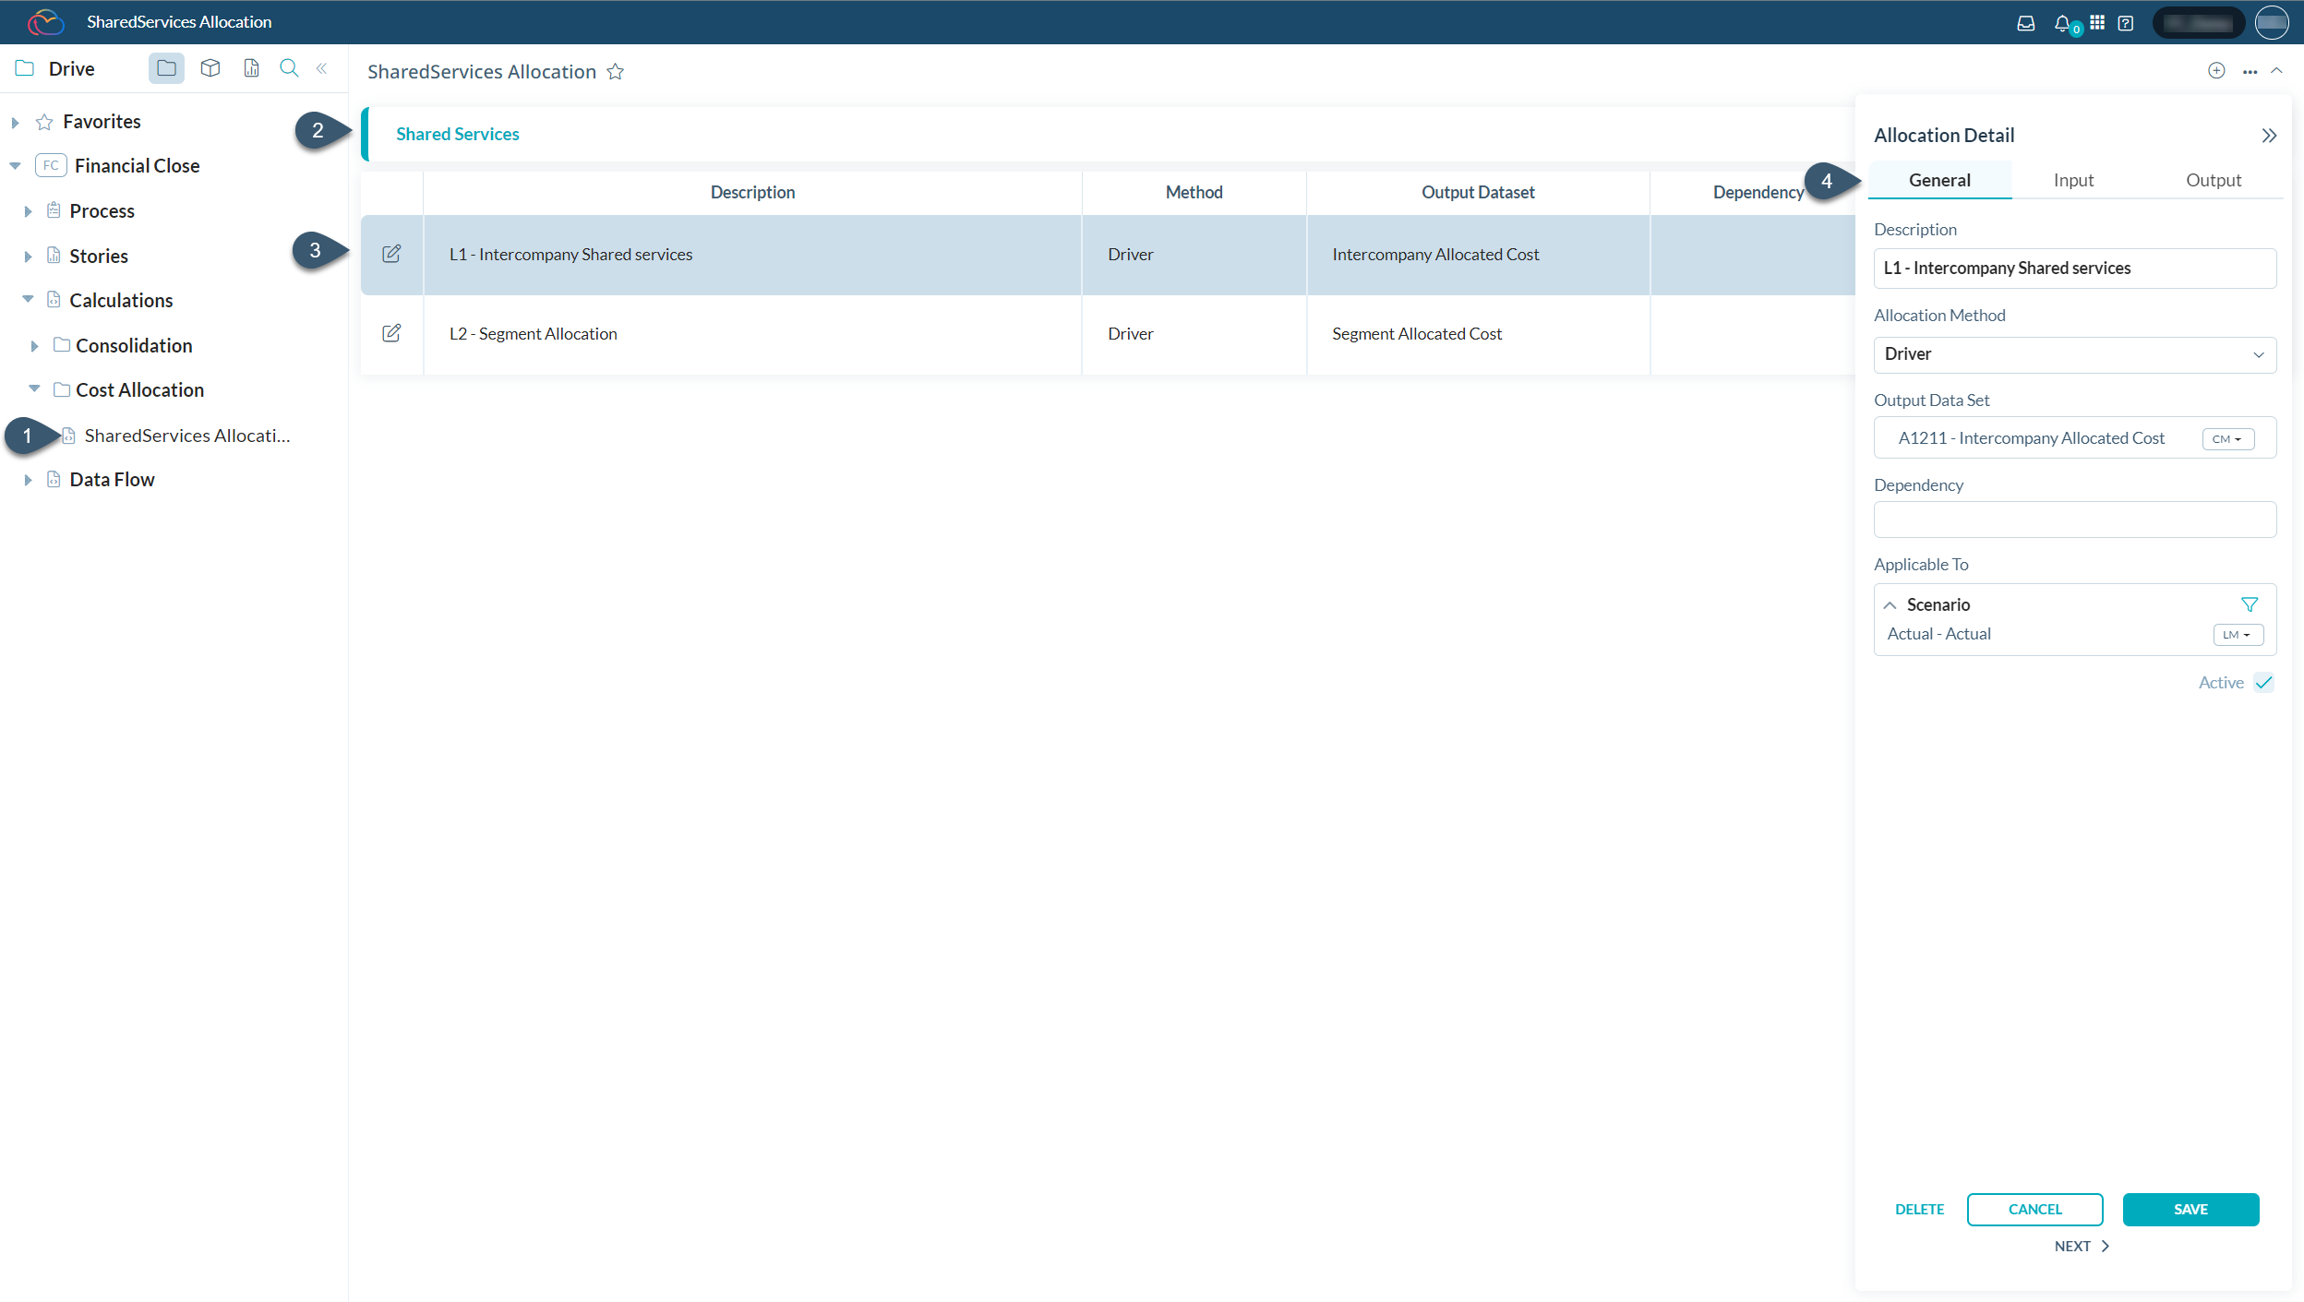Open the more options ellipsis menu
The height and width of the screenshot is (1302, 2304).
[x=2251, y=71]
